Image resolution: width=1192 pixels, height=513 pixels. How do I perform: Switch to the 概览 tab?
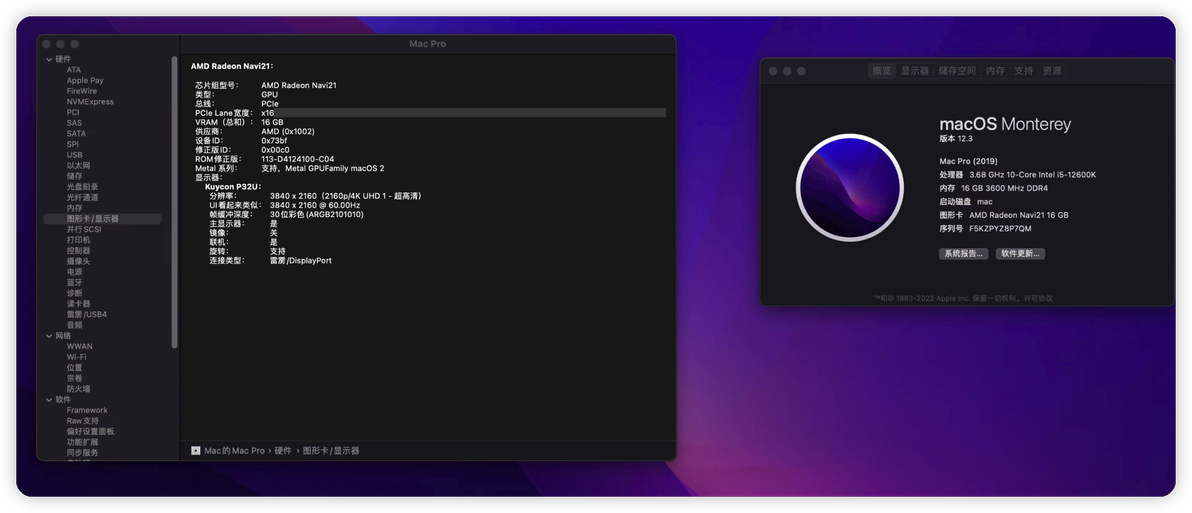(x=882, y=71)
